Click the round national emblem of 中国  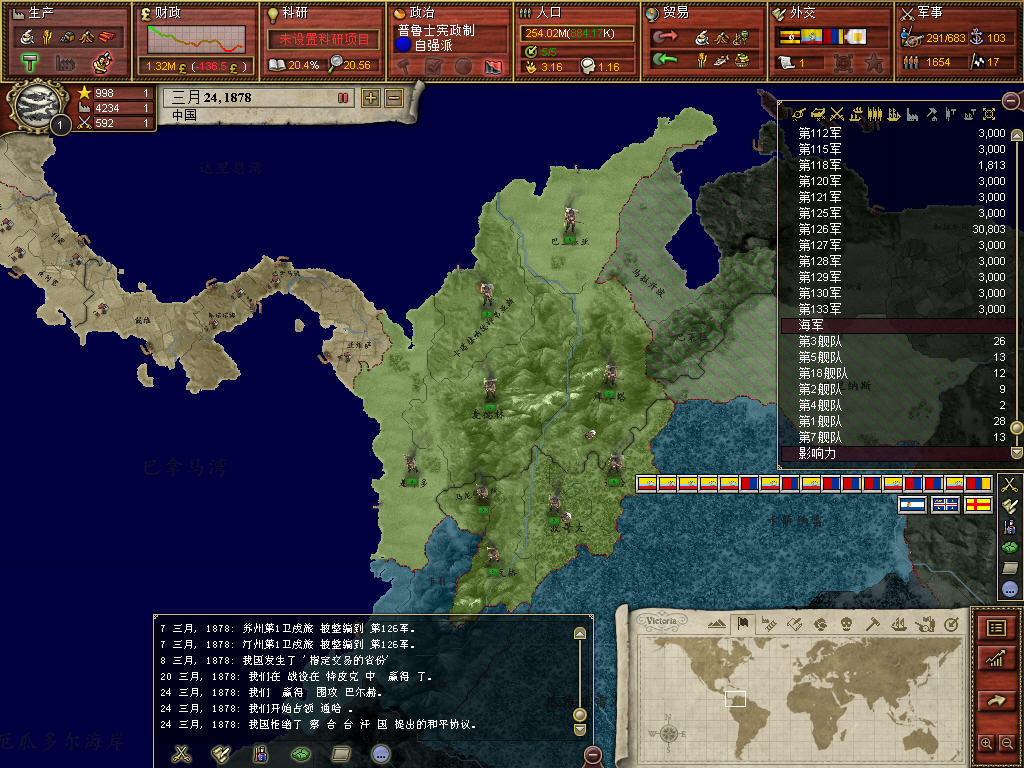38,104
